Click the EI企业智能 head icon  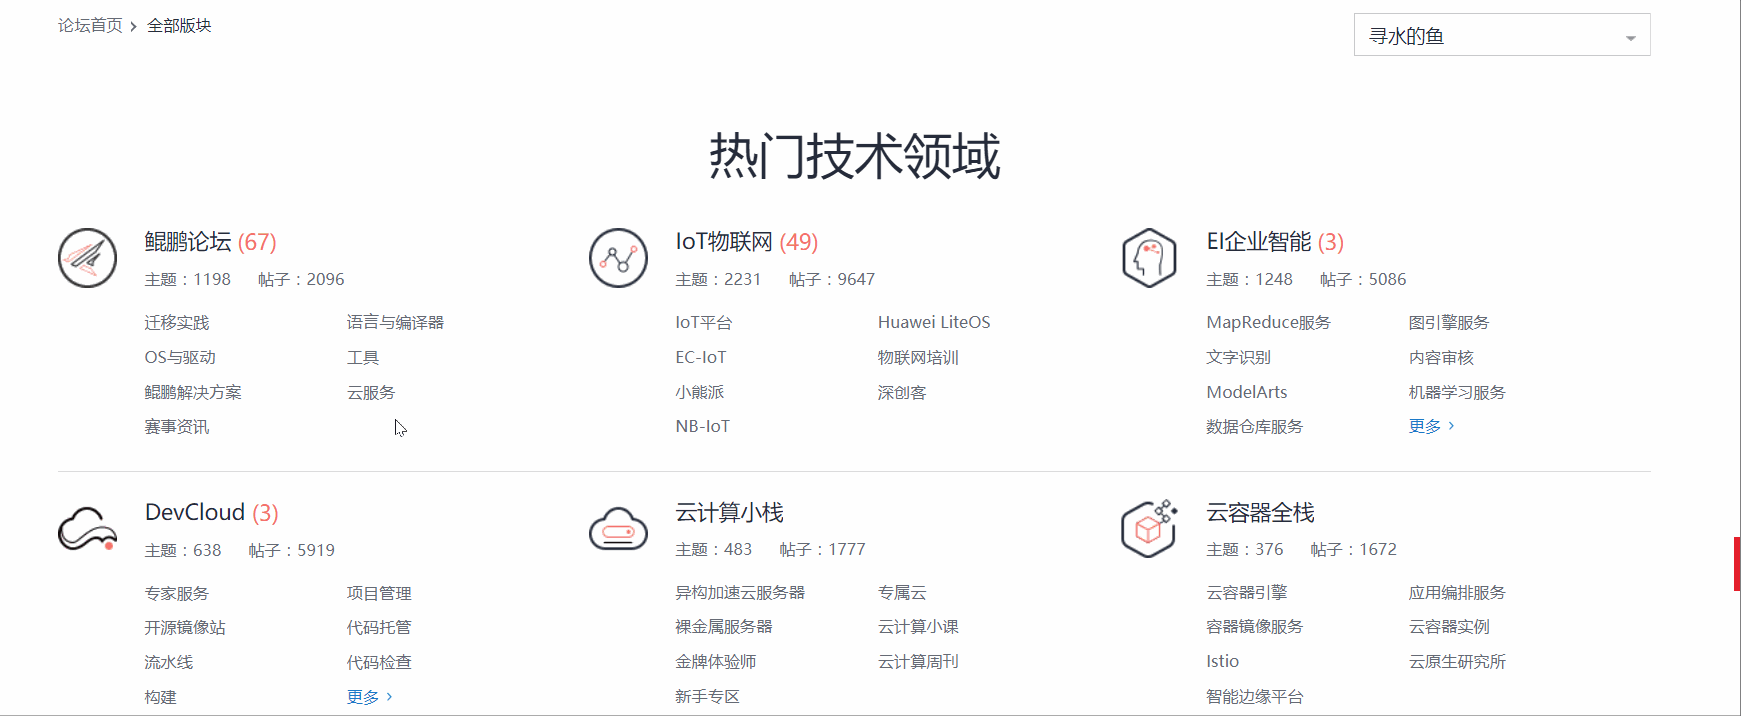tap(1149, 258)
